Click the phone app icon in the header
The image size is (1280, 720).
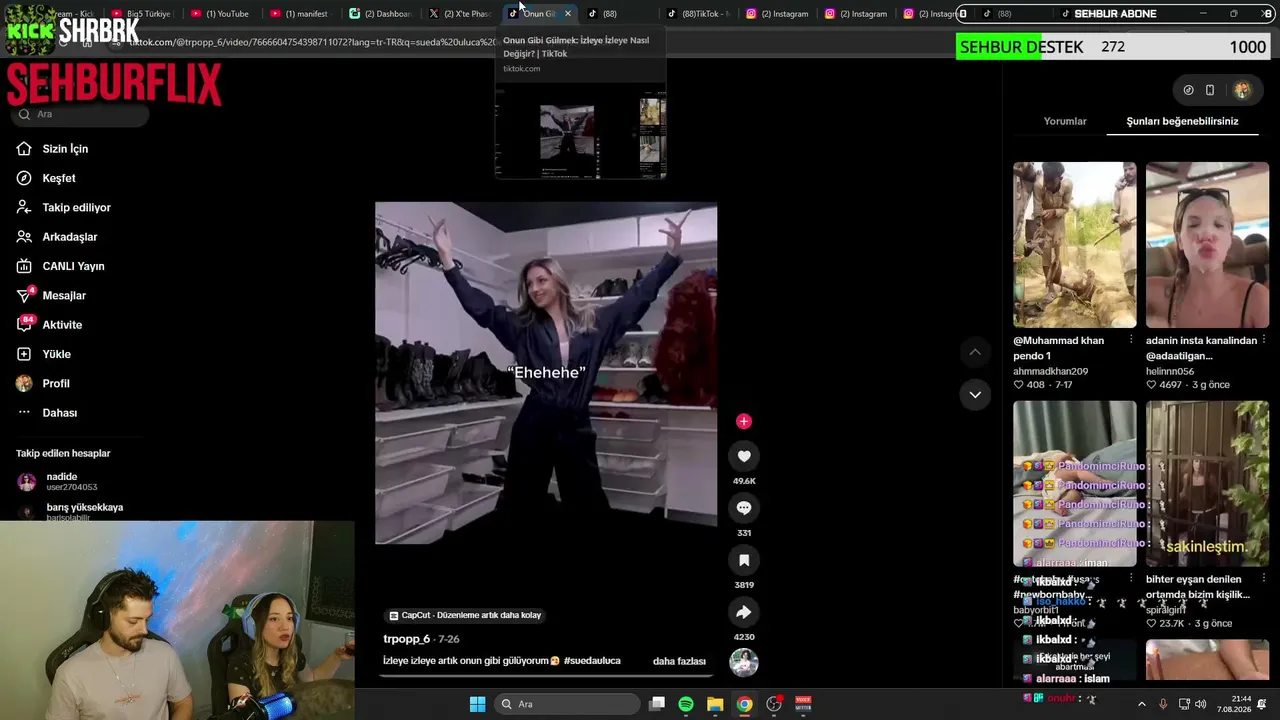point(1210,90)
